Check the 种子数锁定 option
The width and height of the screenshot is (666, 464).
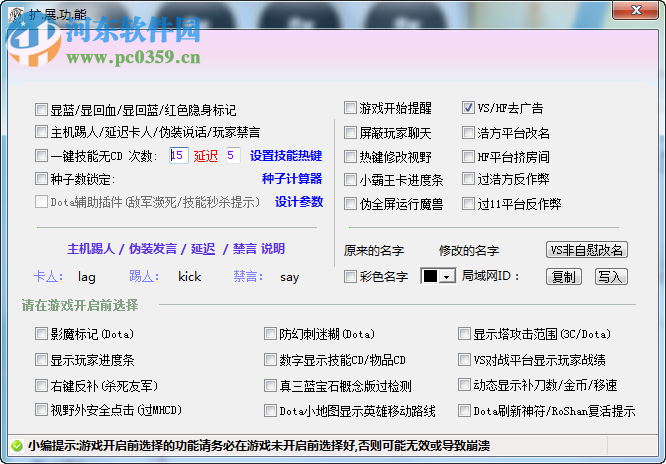[41, 178]
